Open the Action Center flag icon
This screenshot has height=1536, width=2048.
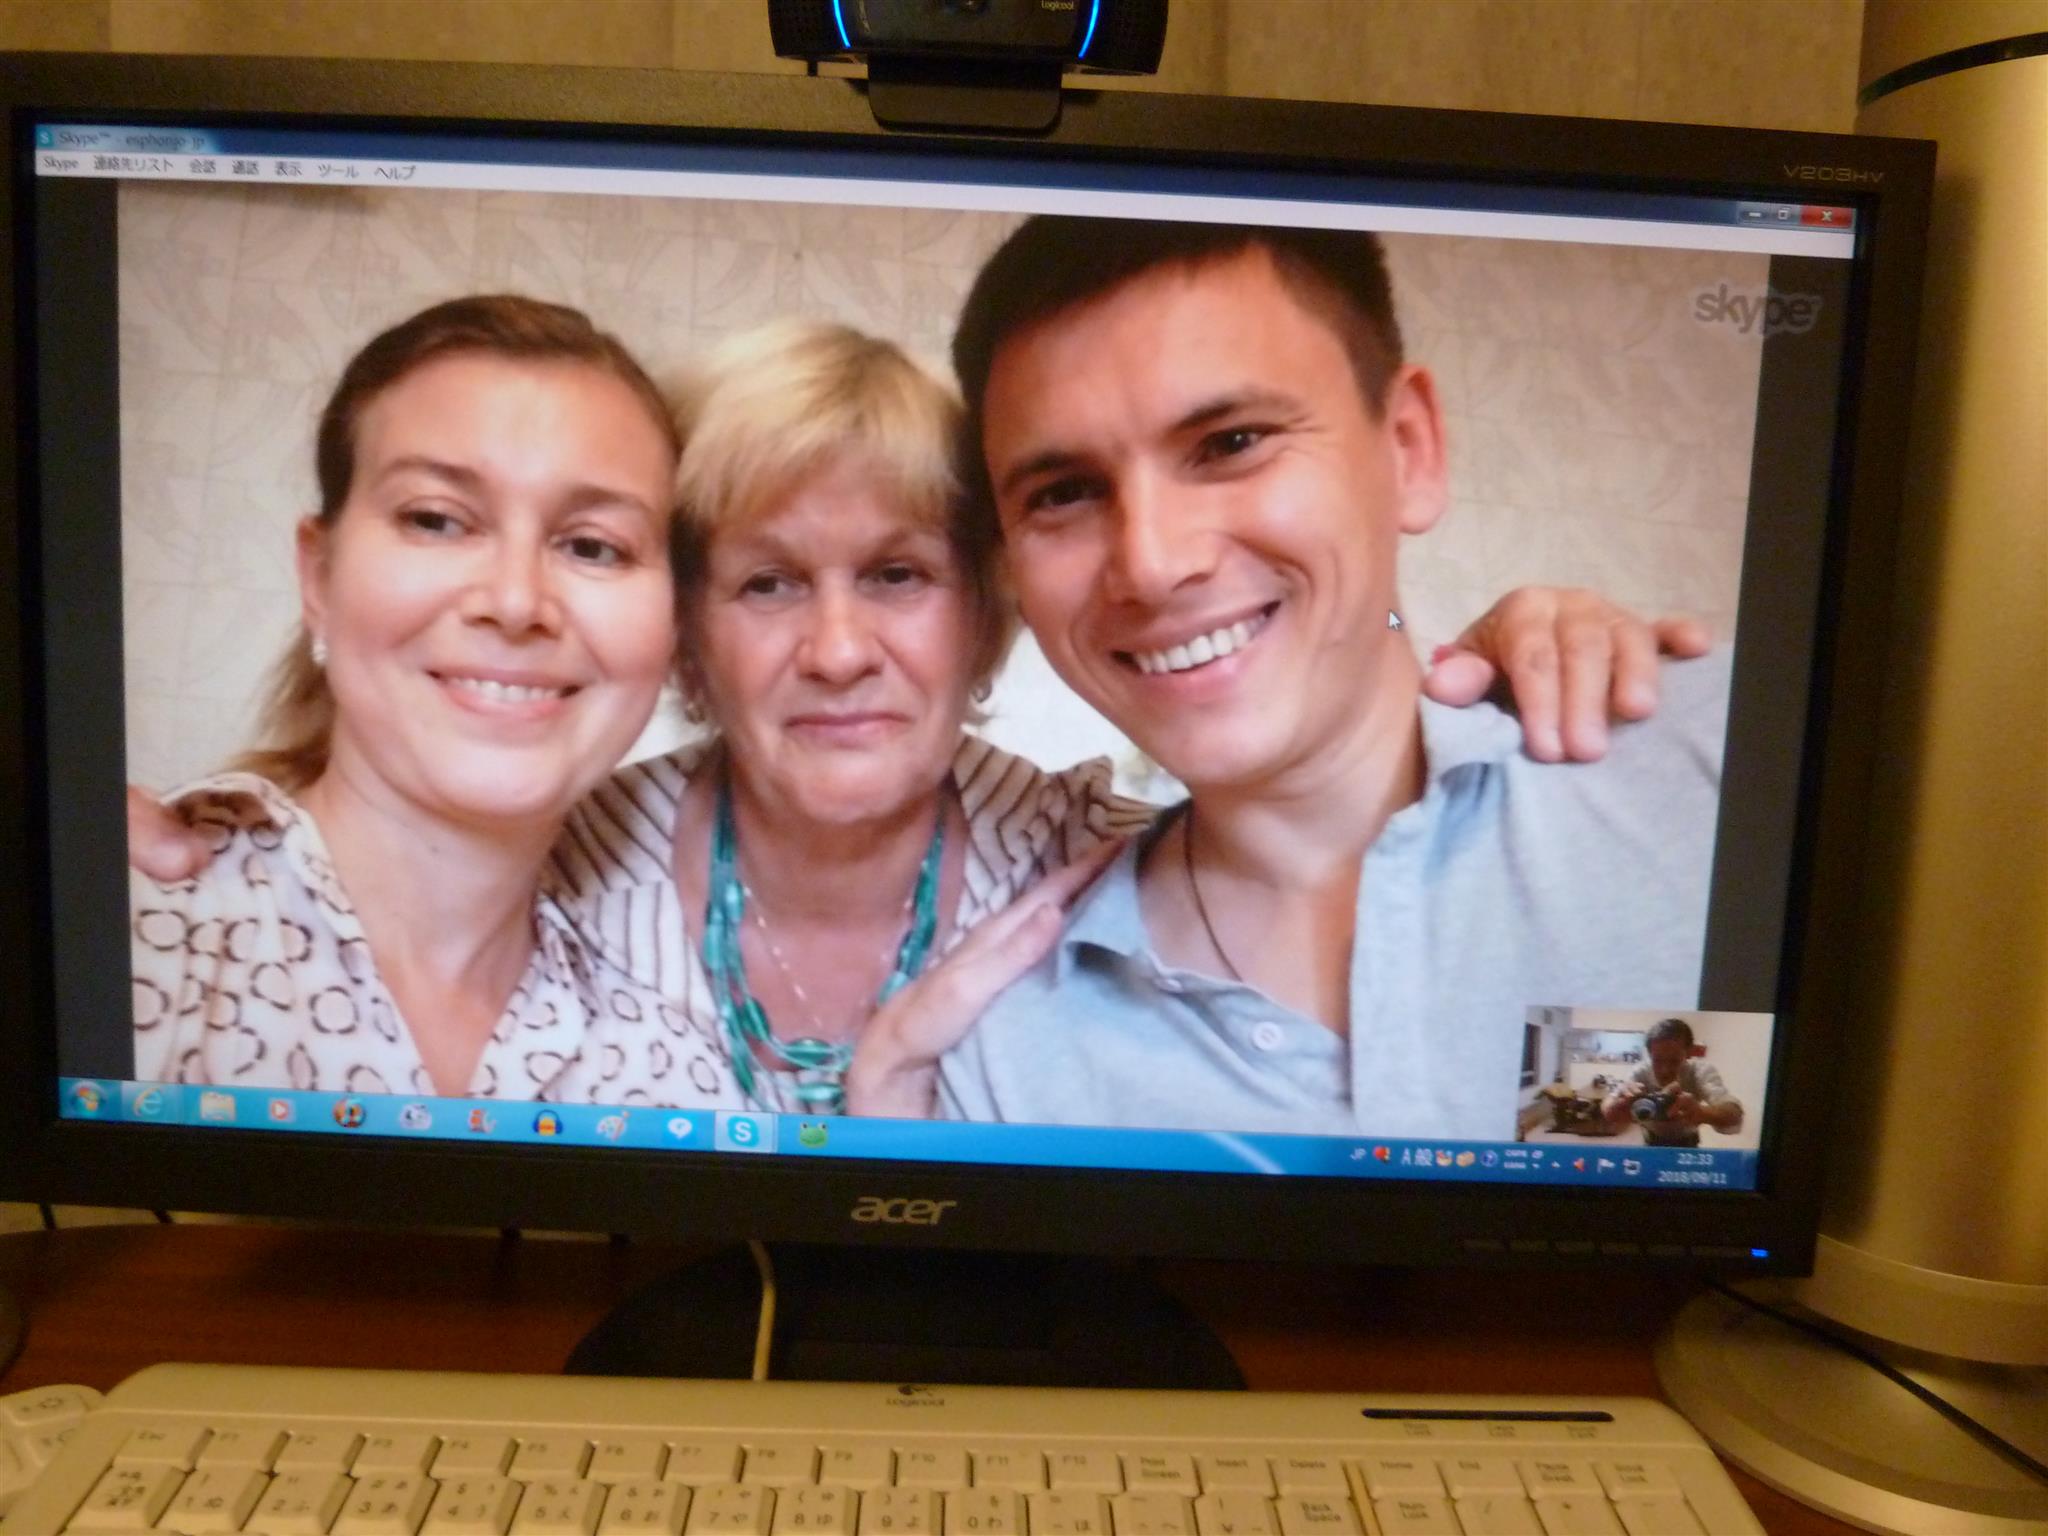coord(1606,1166)
